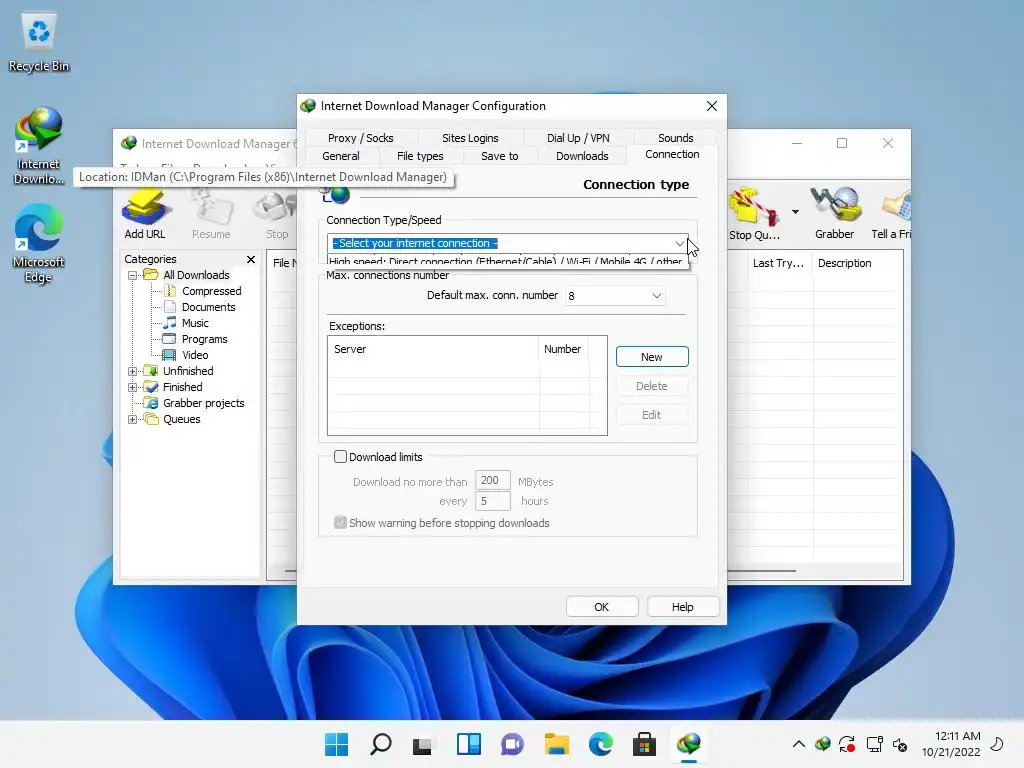The height and width of the screenshot is (768, 1024).
Task: Click the 12:11 AM taskbar clock
Action: tap(951, 744)
